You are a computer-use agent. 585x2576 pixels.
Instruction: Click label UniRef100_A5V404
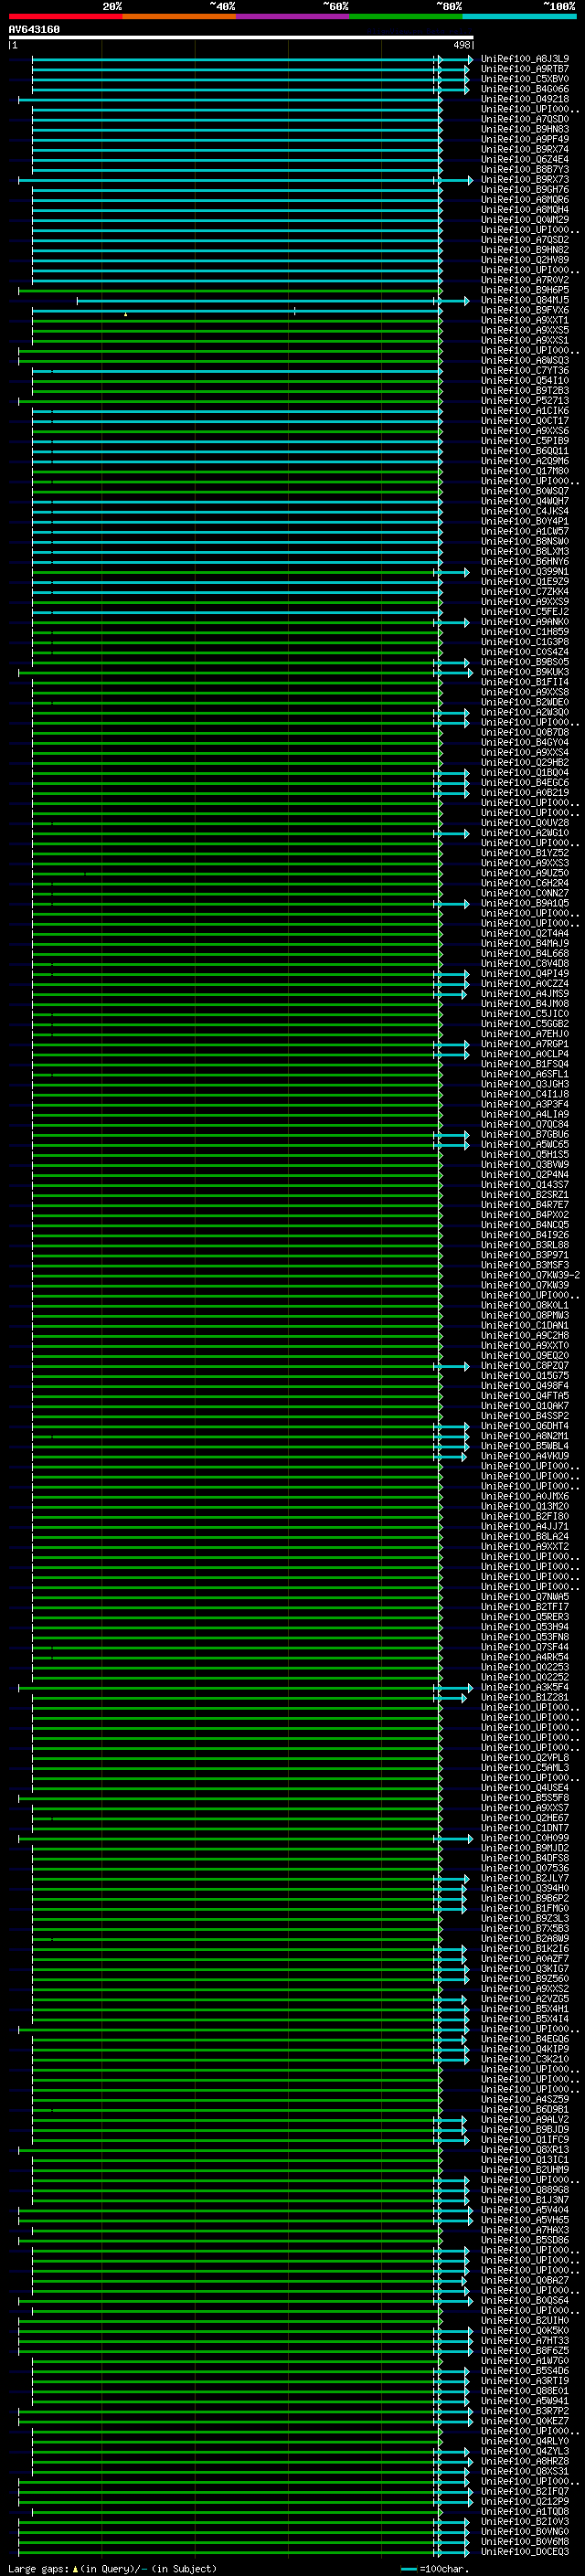pyautogui.click(x=525, y=2210)
